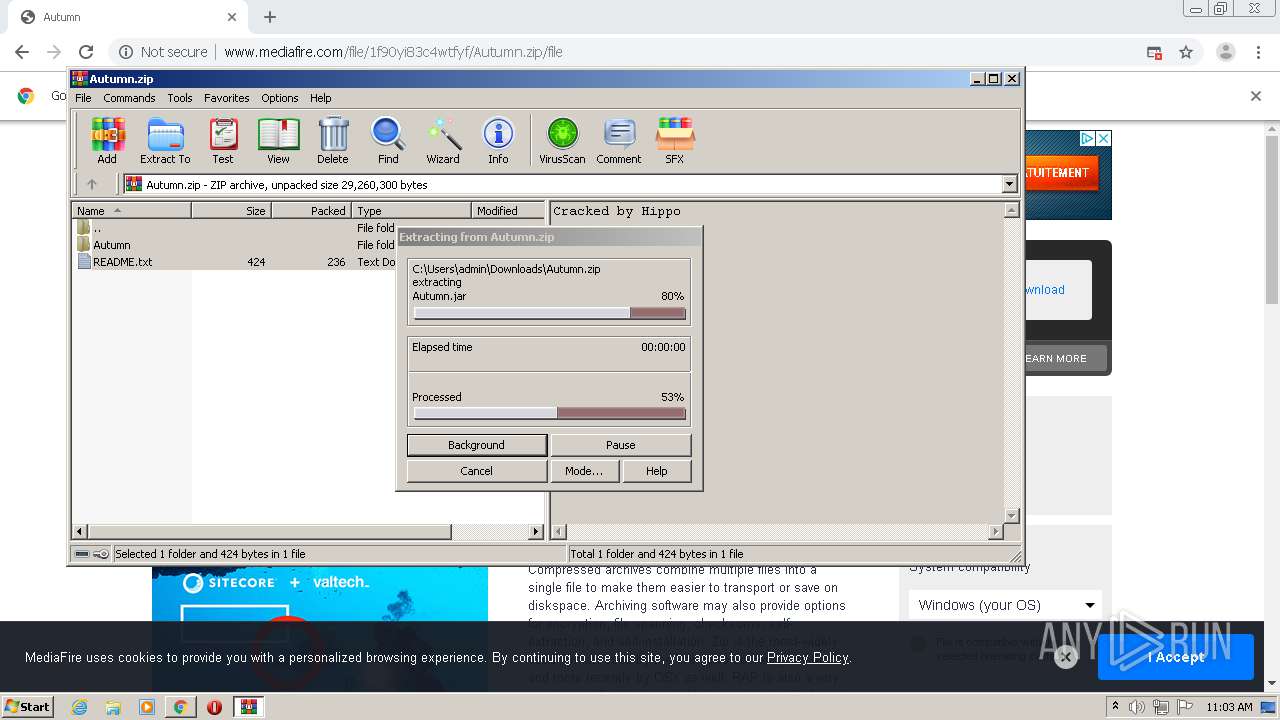This screenshot has width=1280, height=720.
Task: Reload the MediaFire page
Action: point(86,52)
